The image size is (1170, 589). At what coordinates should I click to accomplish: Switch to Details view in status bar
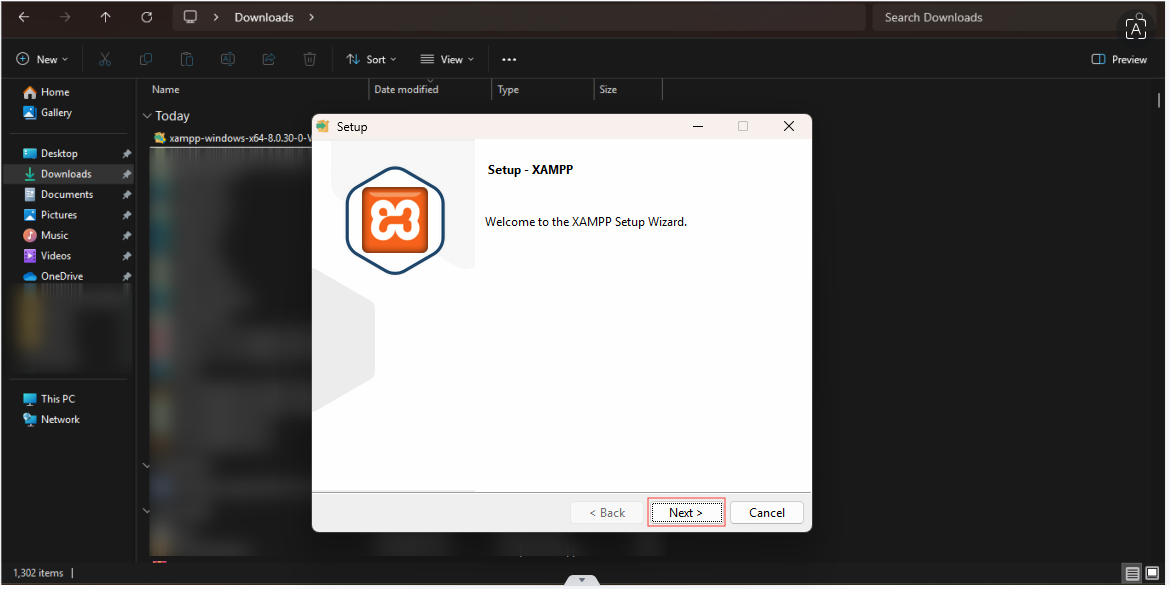pyautogui.click(x=1133, y=573)
